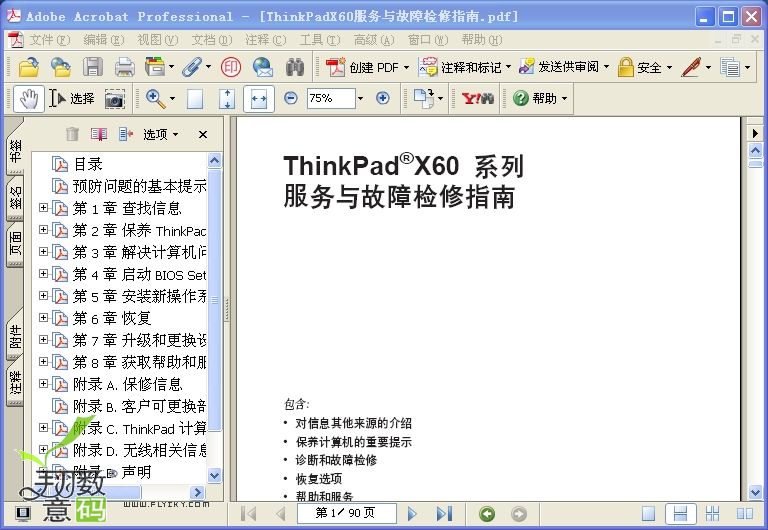Click the expand current bookmark icon

[126, 134]
